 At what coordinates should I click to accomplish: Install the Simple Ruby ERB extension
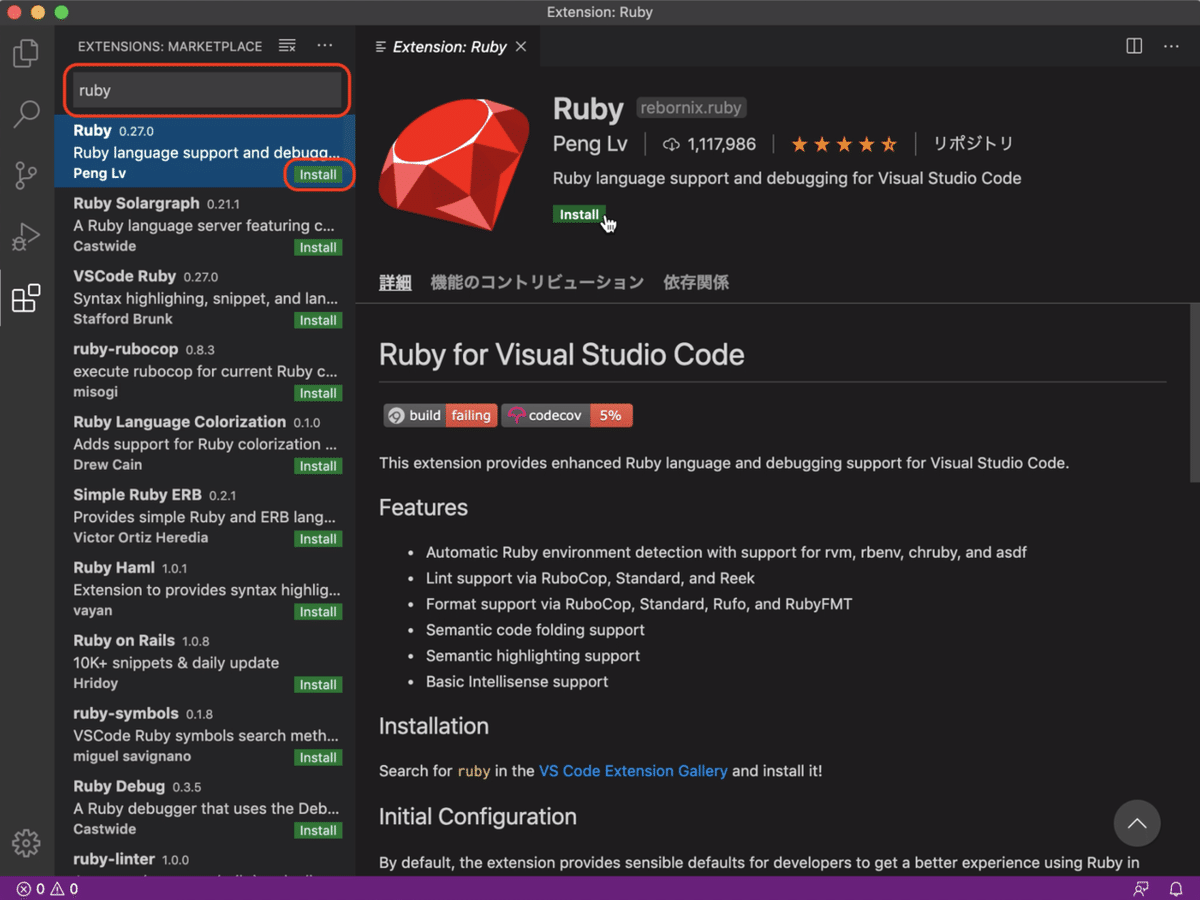pos(318,539)
